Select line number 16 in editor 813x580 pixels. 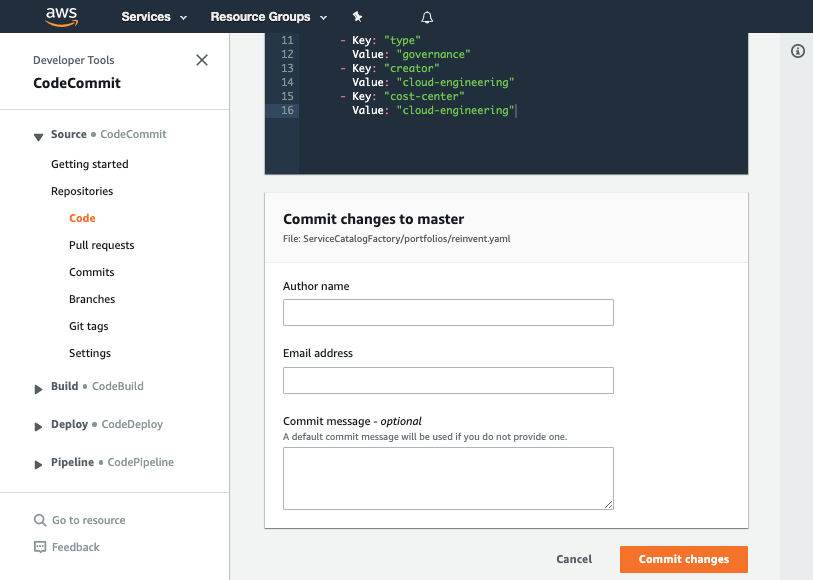[x=287, y=110]
